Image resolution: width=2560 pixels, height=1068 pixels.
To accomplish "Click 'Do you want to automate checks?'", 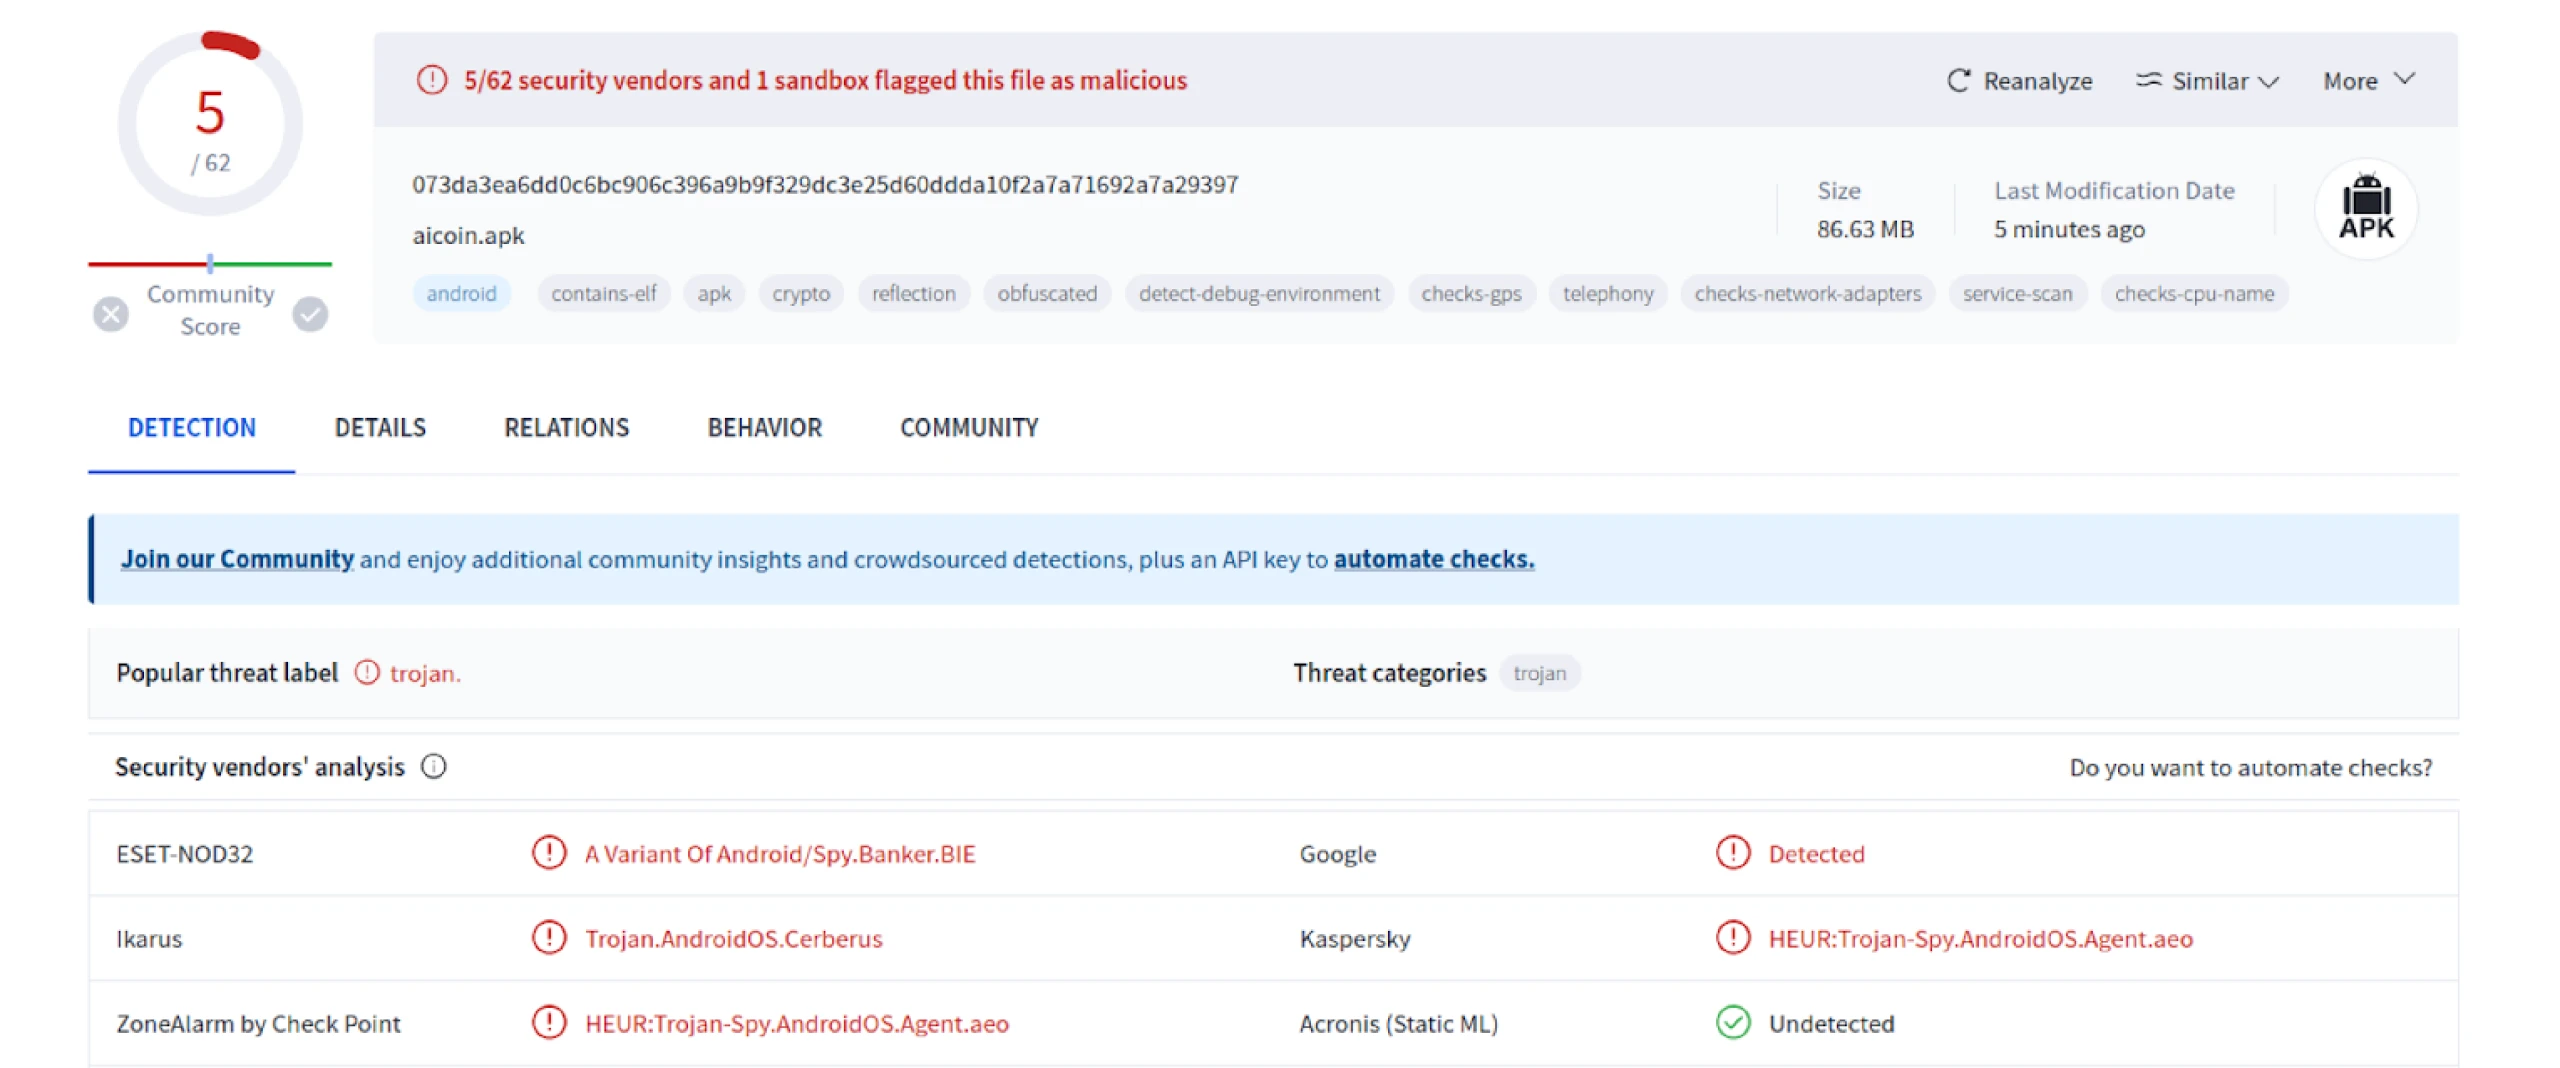I will tap(2250, 768).
